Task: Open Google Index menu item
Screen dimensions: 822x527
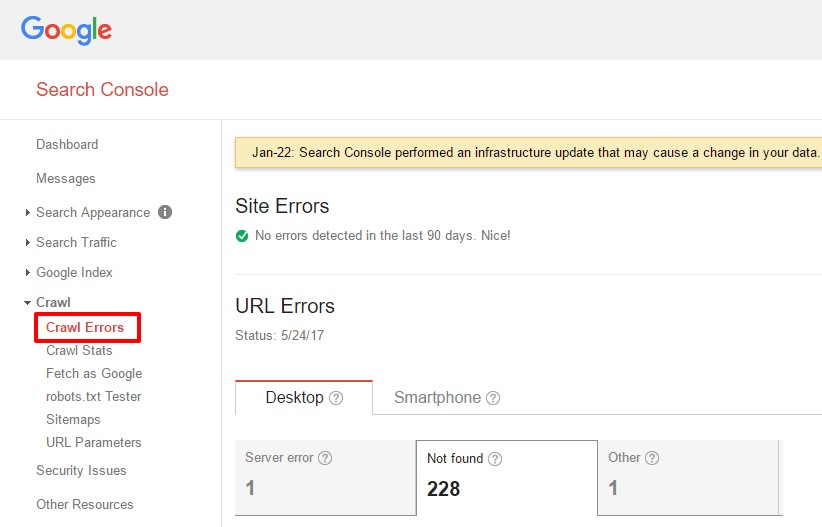Action: point(74,273)
